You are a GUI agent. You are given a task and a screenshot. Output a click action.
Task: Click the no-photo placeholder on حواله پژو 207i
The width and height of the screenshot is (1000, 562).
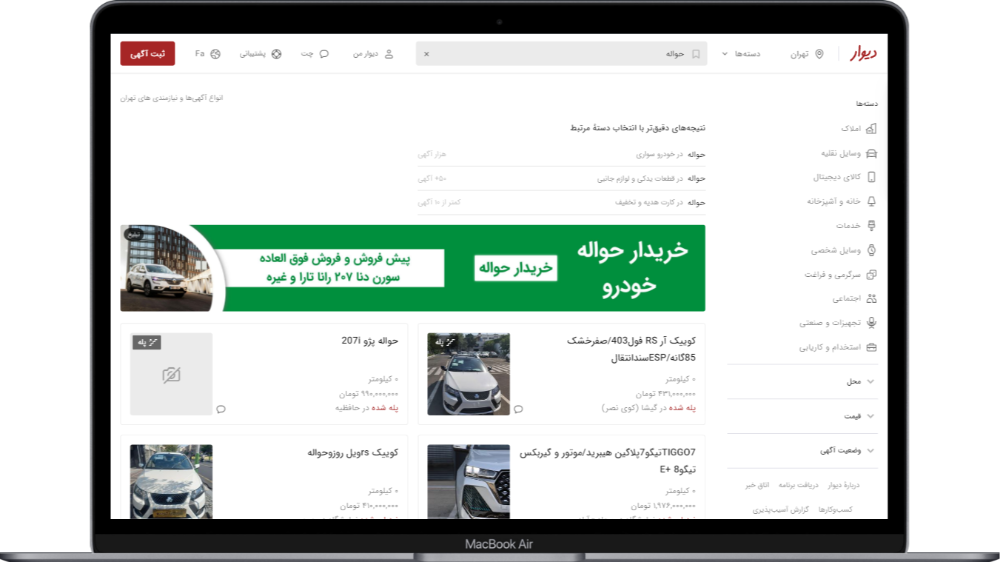point(171,374)
